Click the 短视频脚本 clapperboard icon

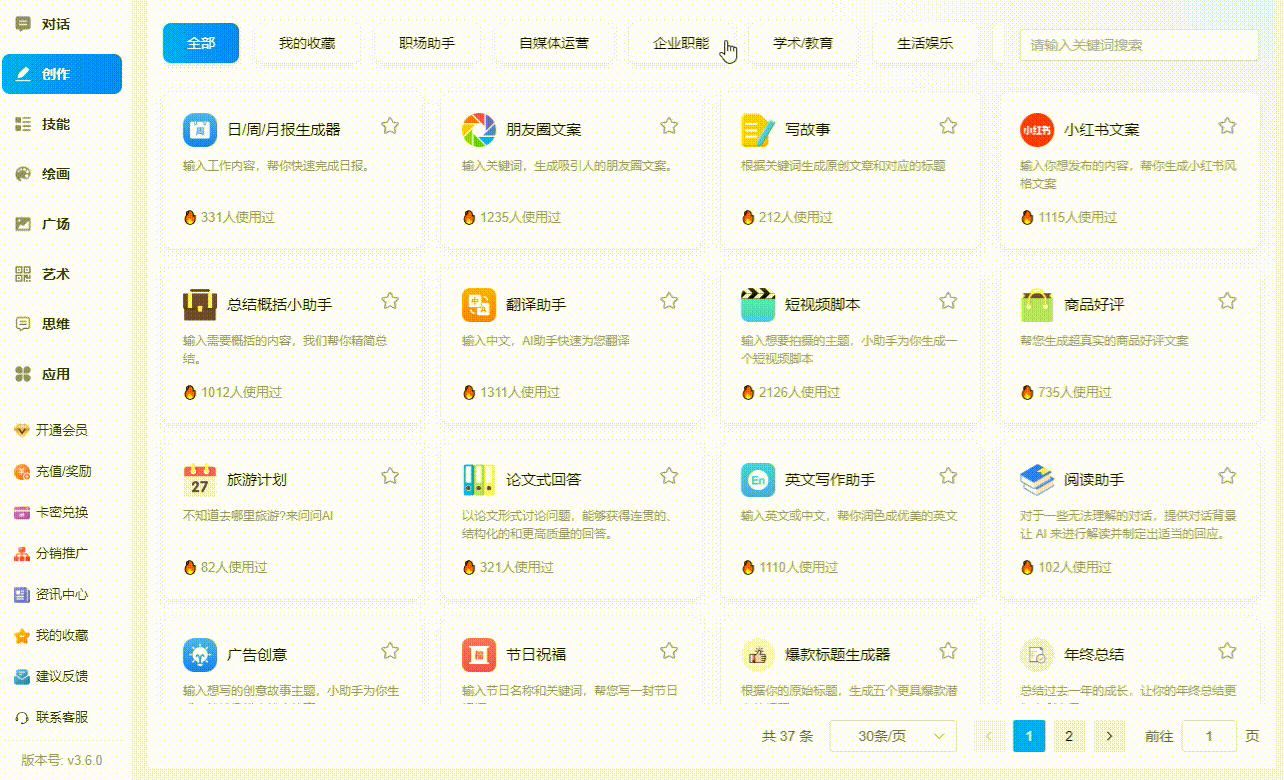point(758,305)
